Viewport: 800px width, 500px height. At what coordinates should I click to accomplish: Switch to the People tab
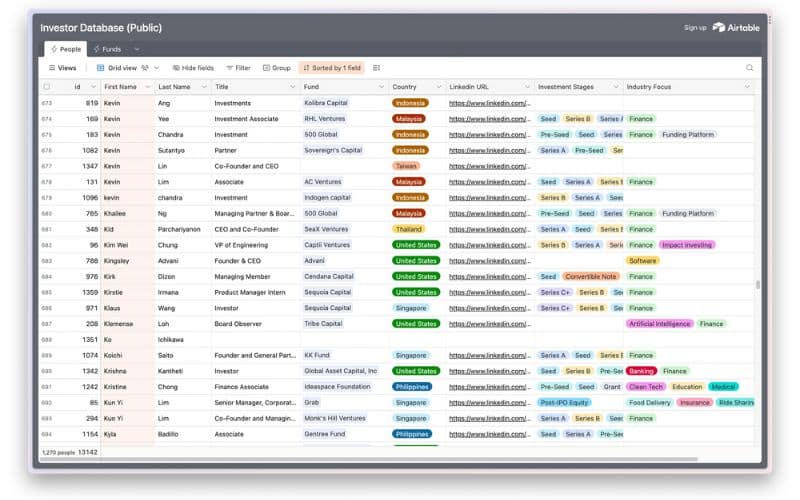[x=66, y=49]
